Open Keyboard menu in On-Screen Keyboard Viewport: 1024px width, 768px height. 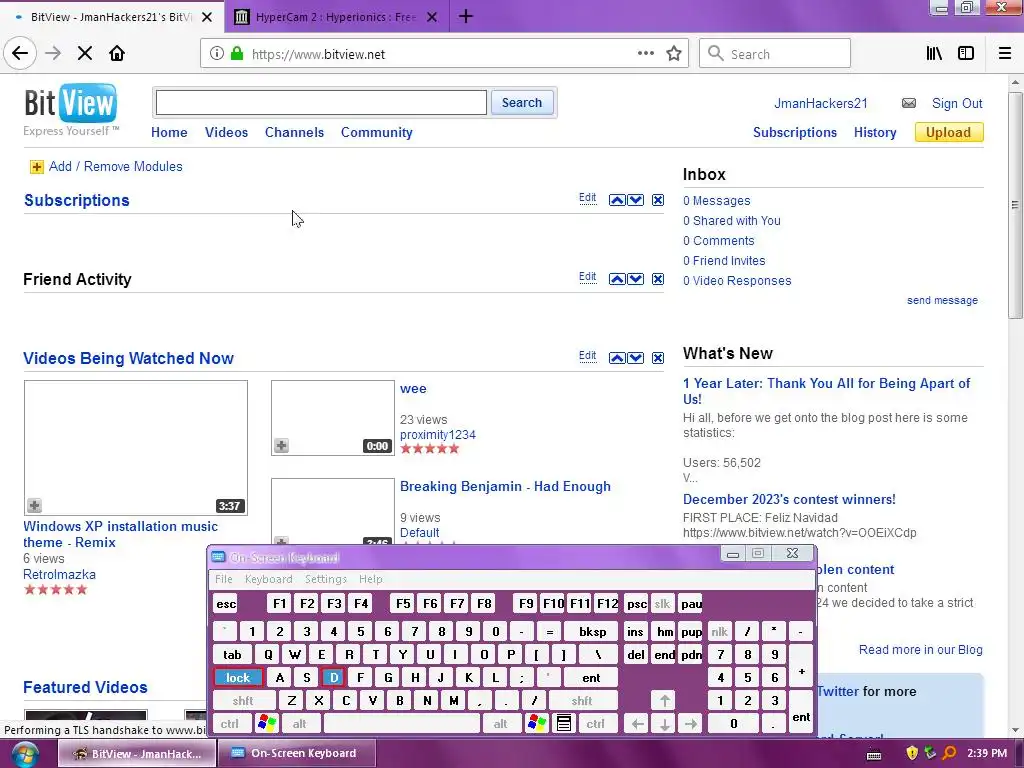pos(268,579)
